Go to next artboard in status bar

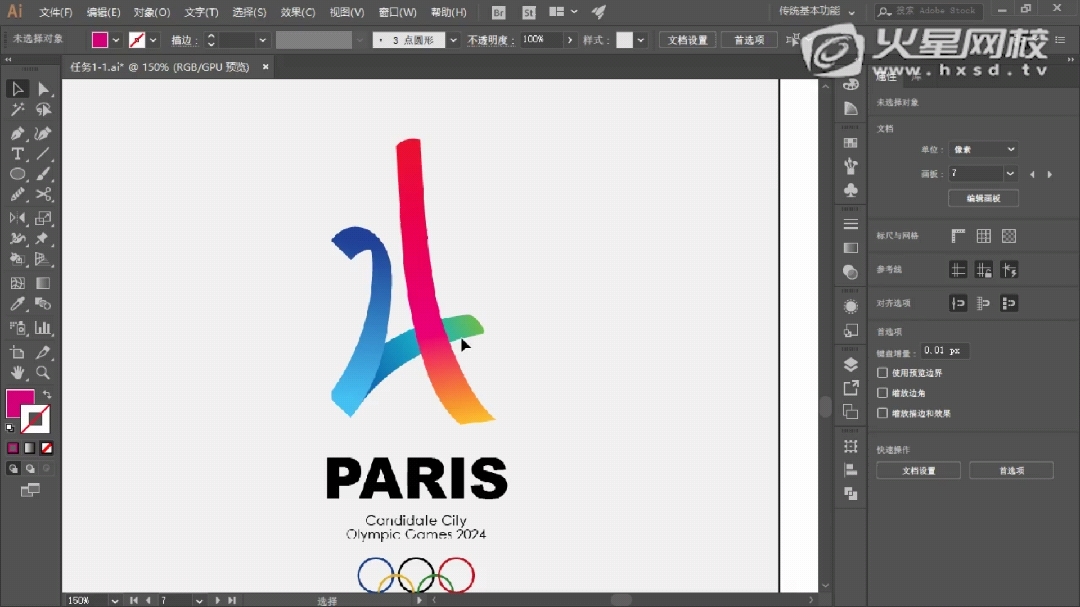217,601
